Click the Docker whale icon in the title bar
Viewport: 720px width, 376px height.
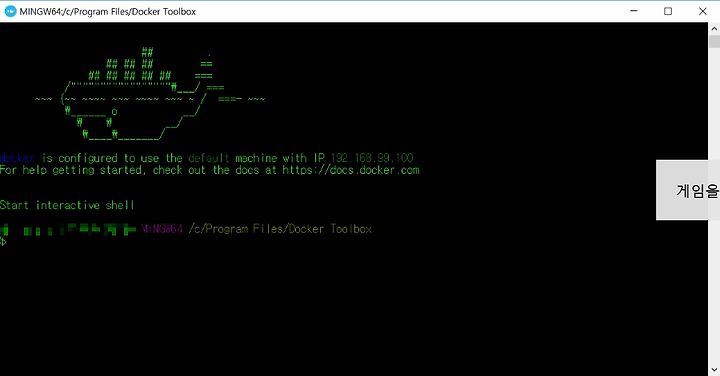click(10, 11)
